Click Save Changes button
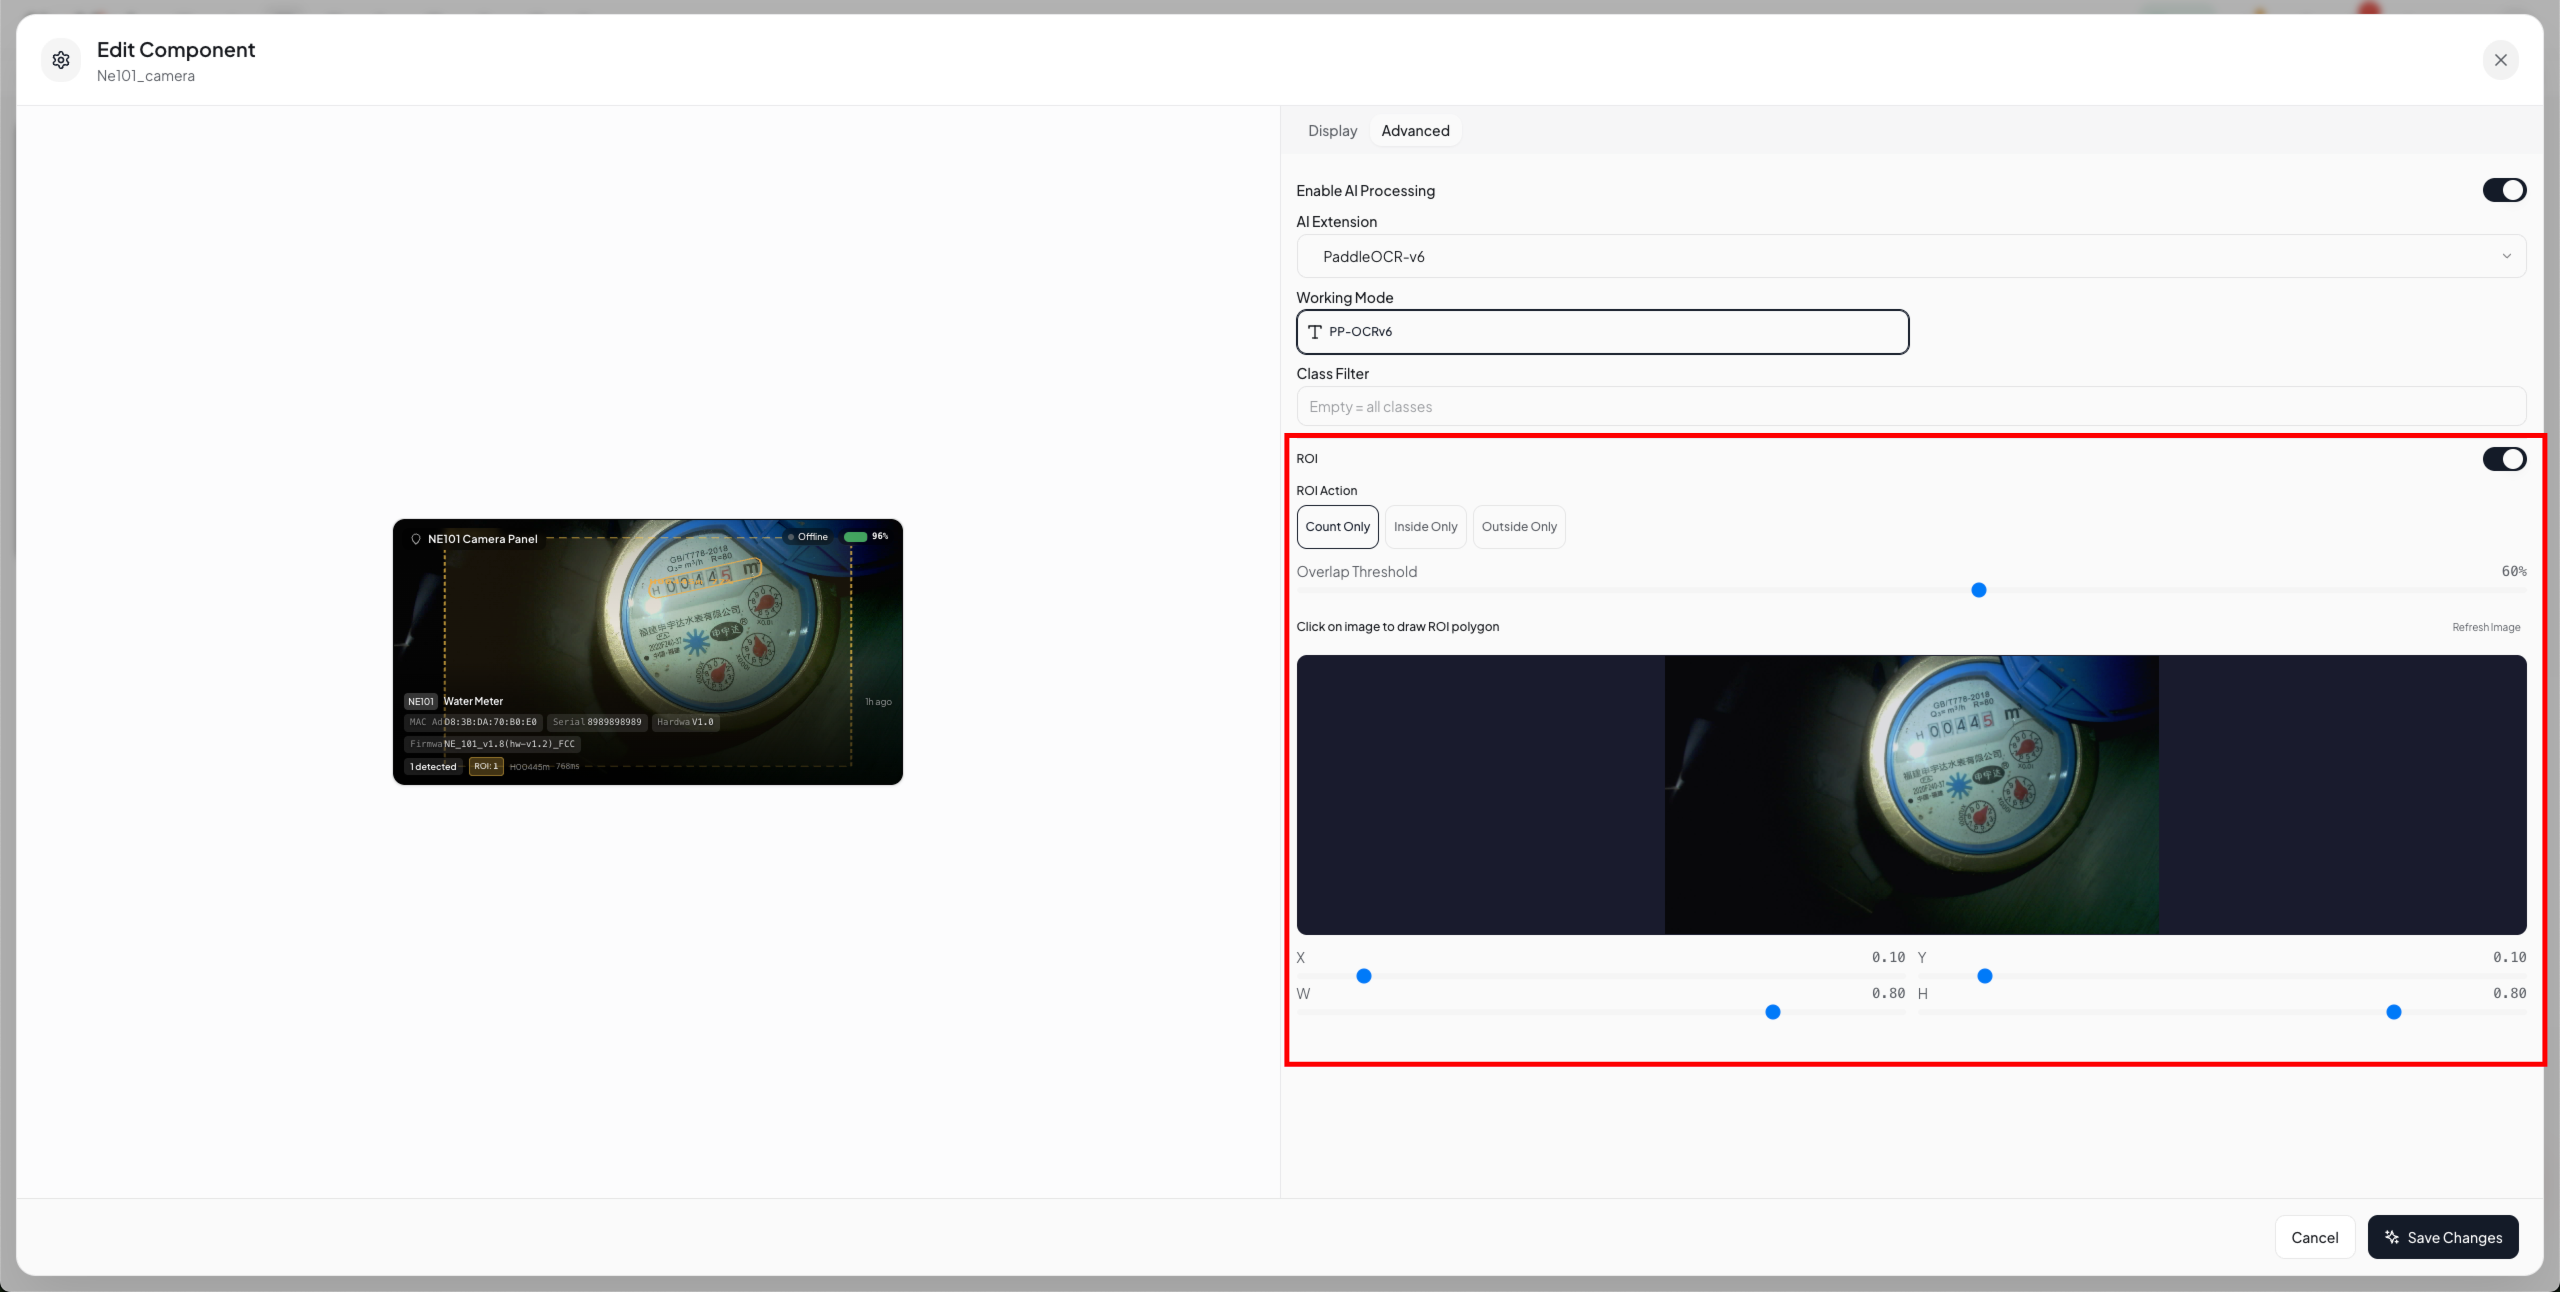 pos(2442,1237)
